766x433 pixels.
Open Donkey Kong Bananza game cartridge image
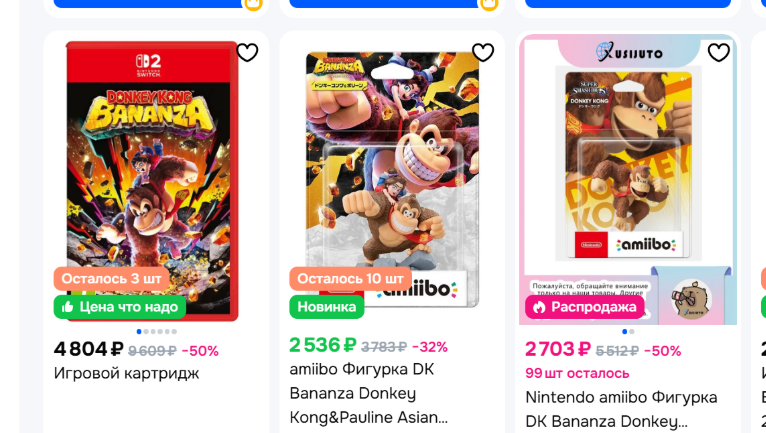[x=152, y=181]
